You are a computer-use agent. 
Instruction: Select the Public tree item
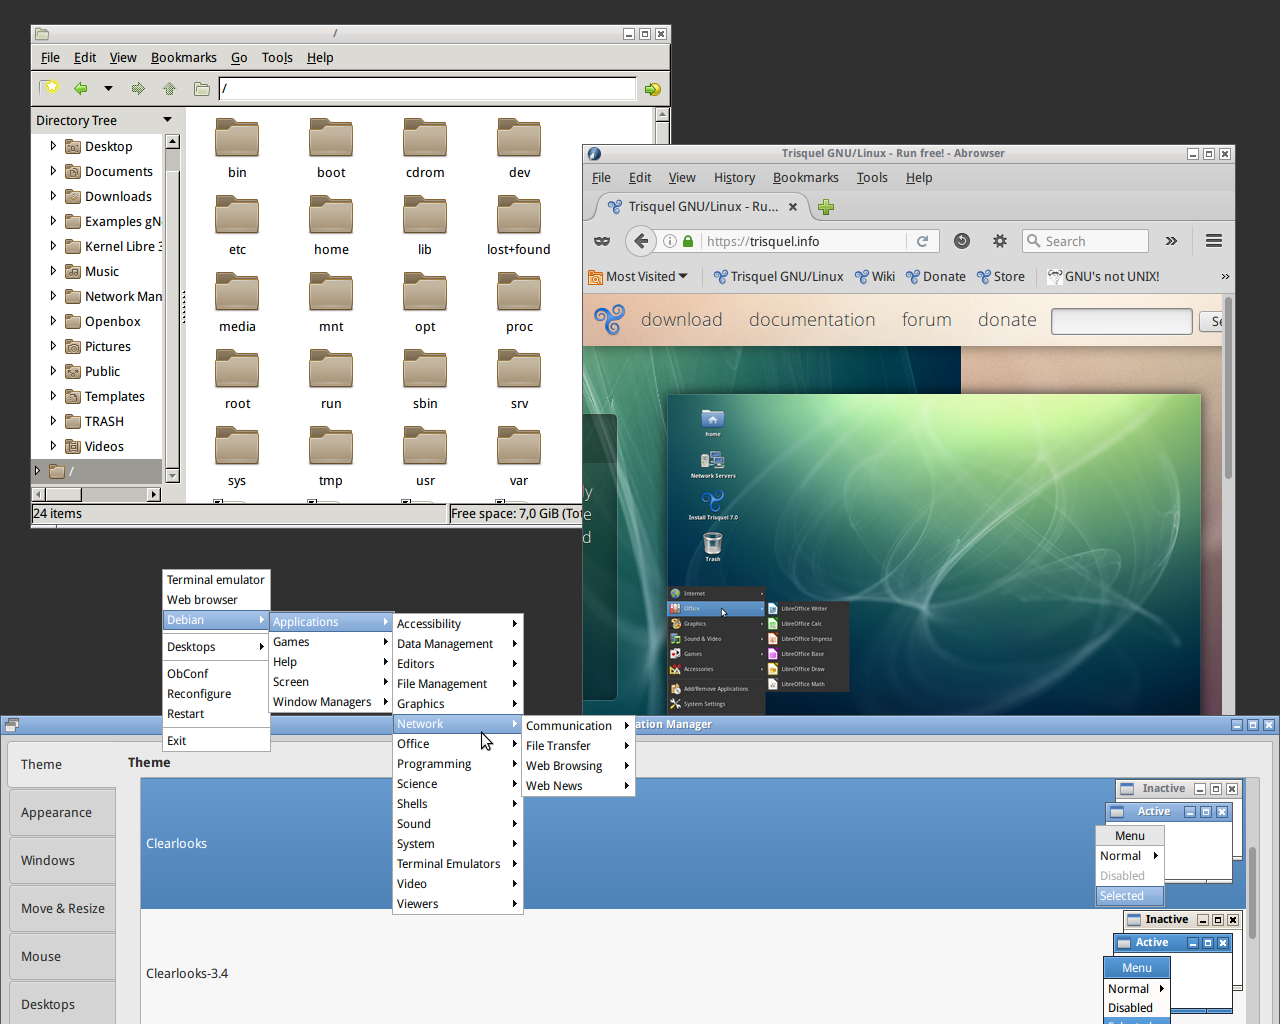pos(102,372)
